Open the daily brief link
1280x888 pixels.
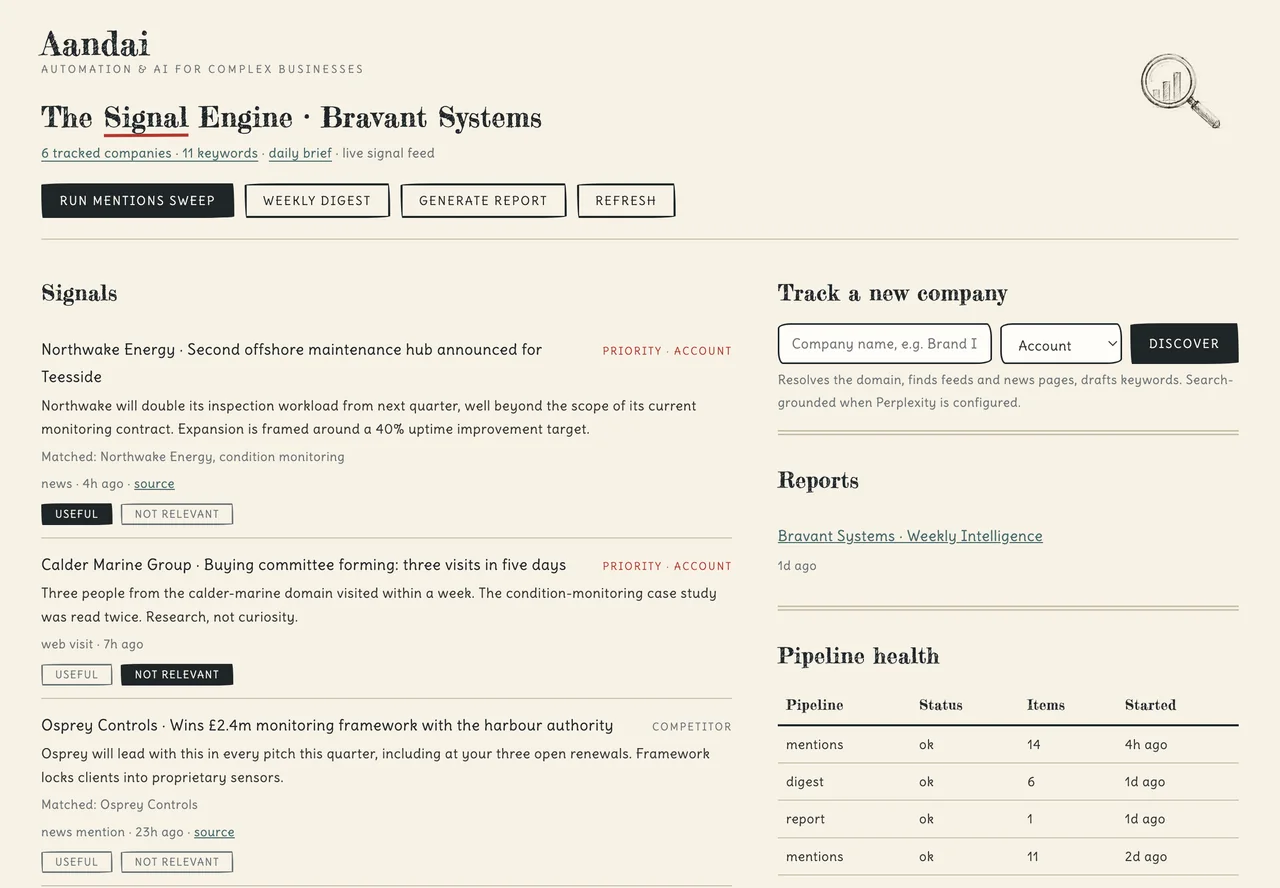click(300, 153)
